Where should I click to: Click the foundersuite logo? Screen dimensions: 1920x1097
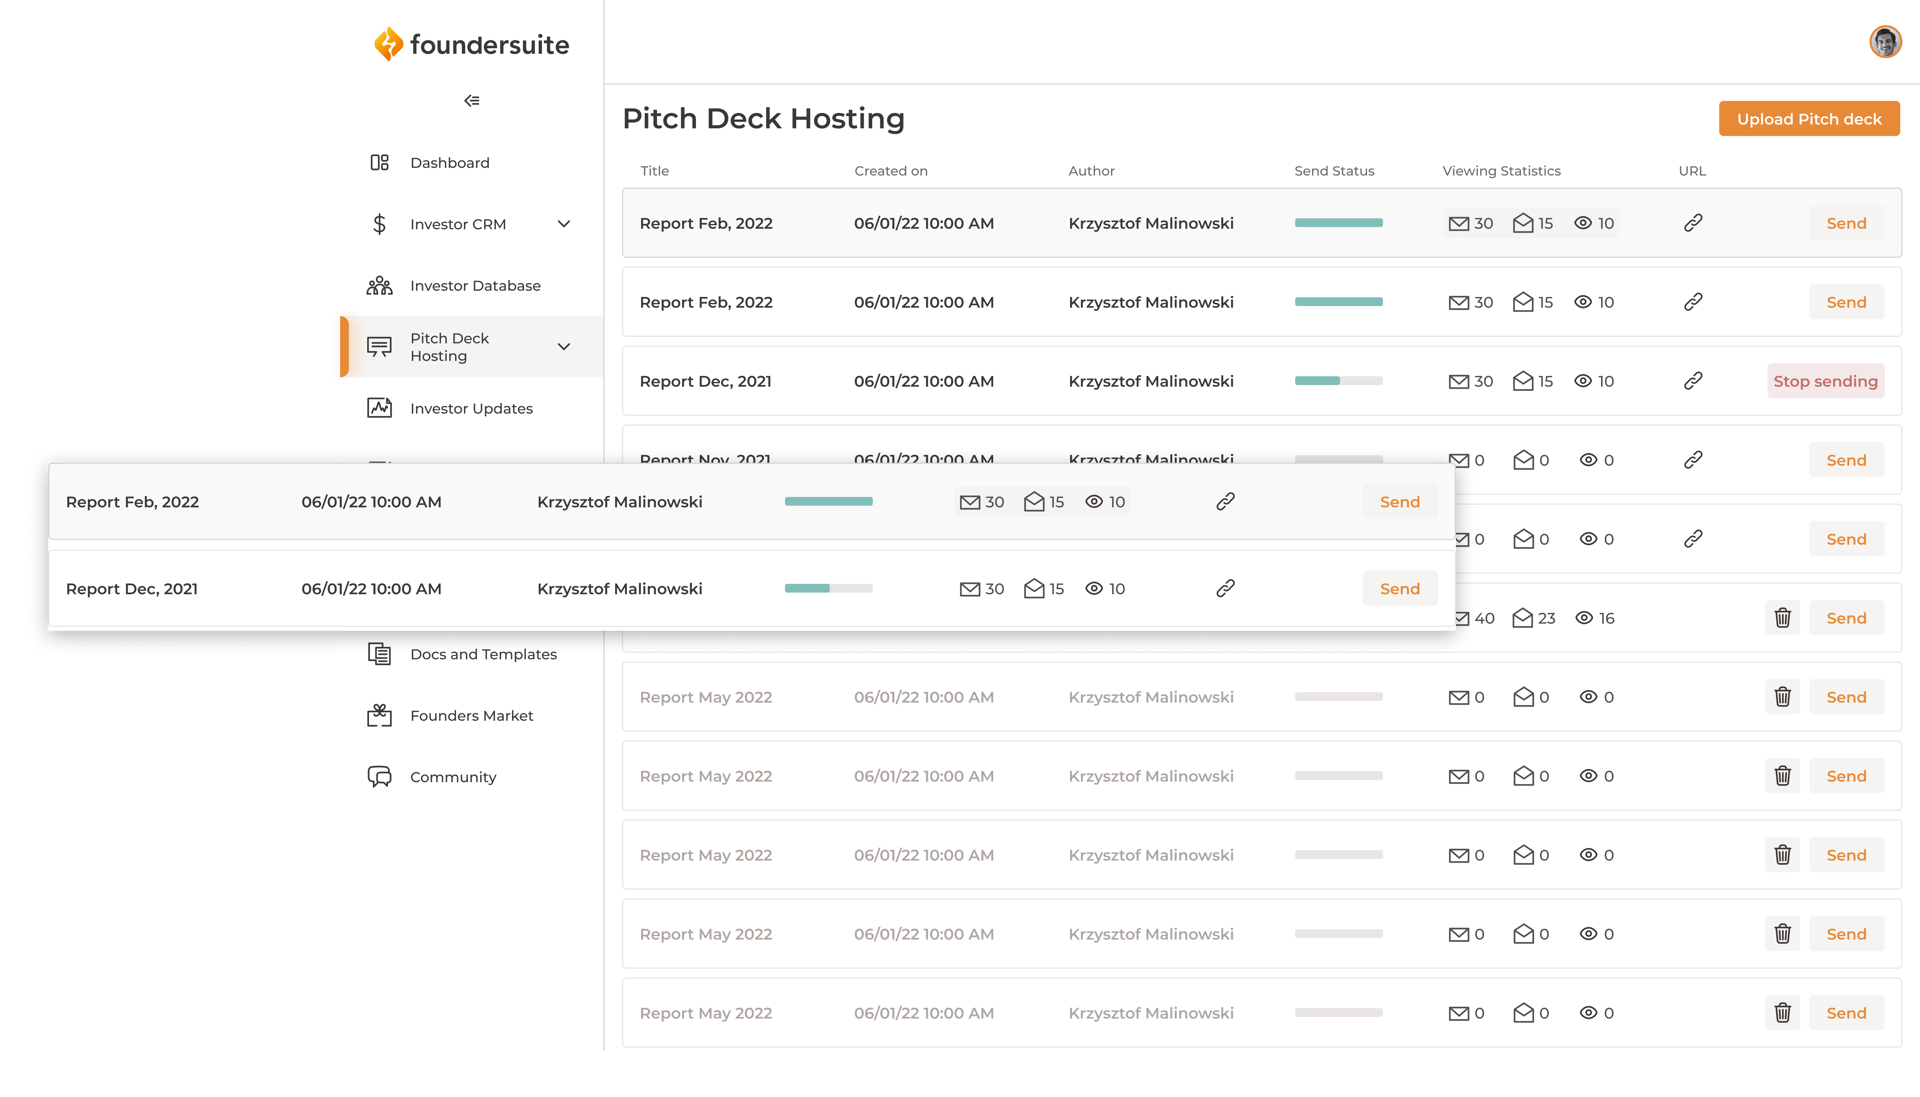[471, 45]
